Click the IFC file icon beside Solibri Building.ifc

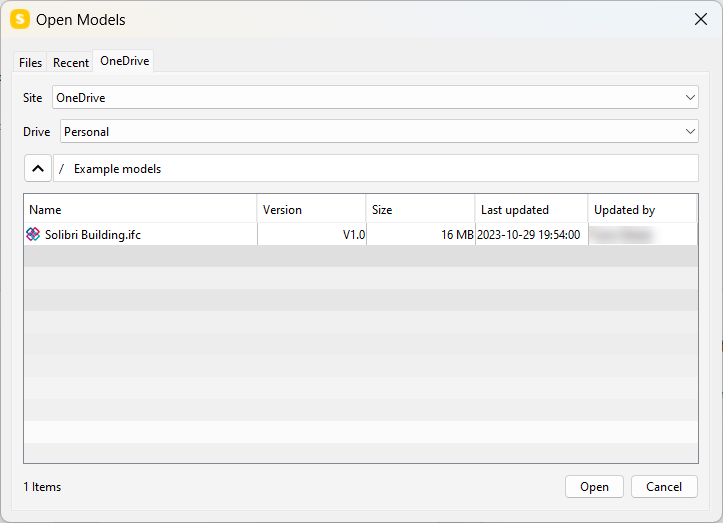(33, 234)
